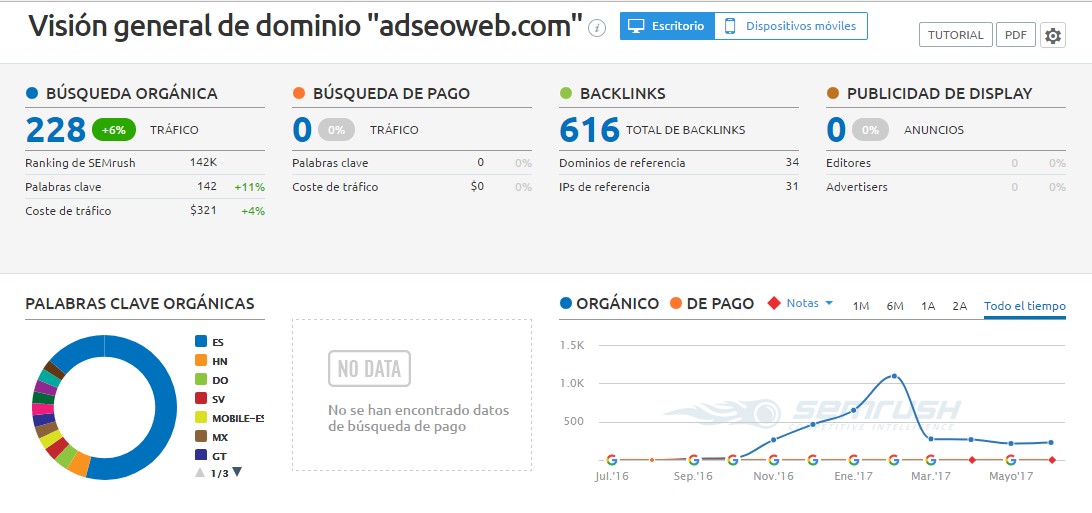Click the 228 organic traffic number

pos(56,129)
